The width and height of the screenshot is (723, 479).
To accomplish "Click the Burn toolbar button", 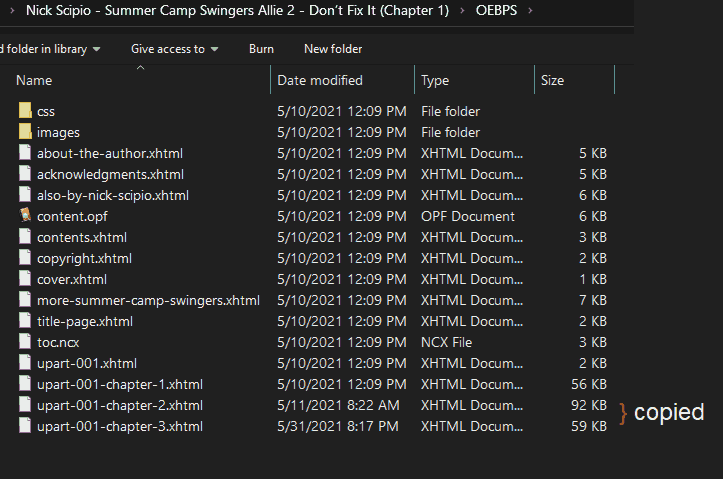I will tap(261, 49).
